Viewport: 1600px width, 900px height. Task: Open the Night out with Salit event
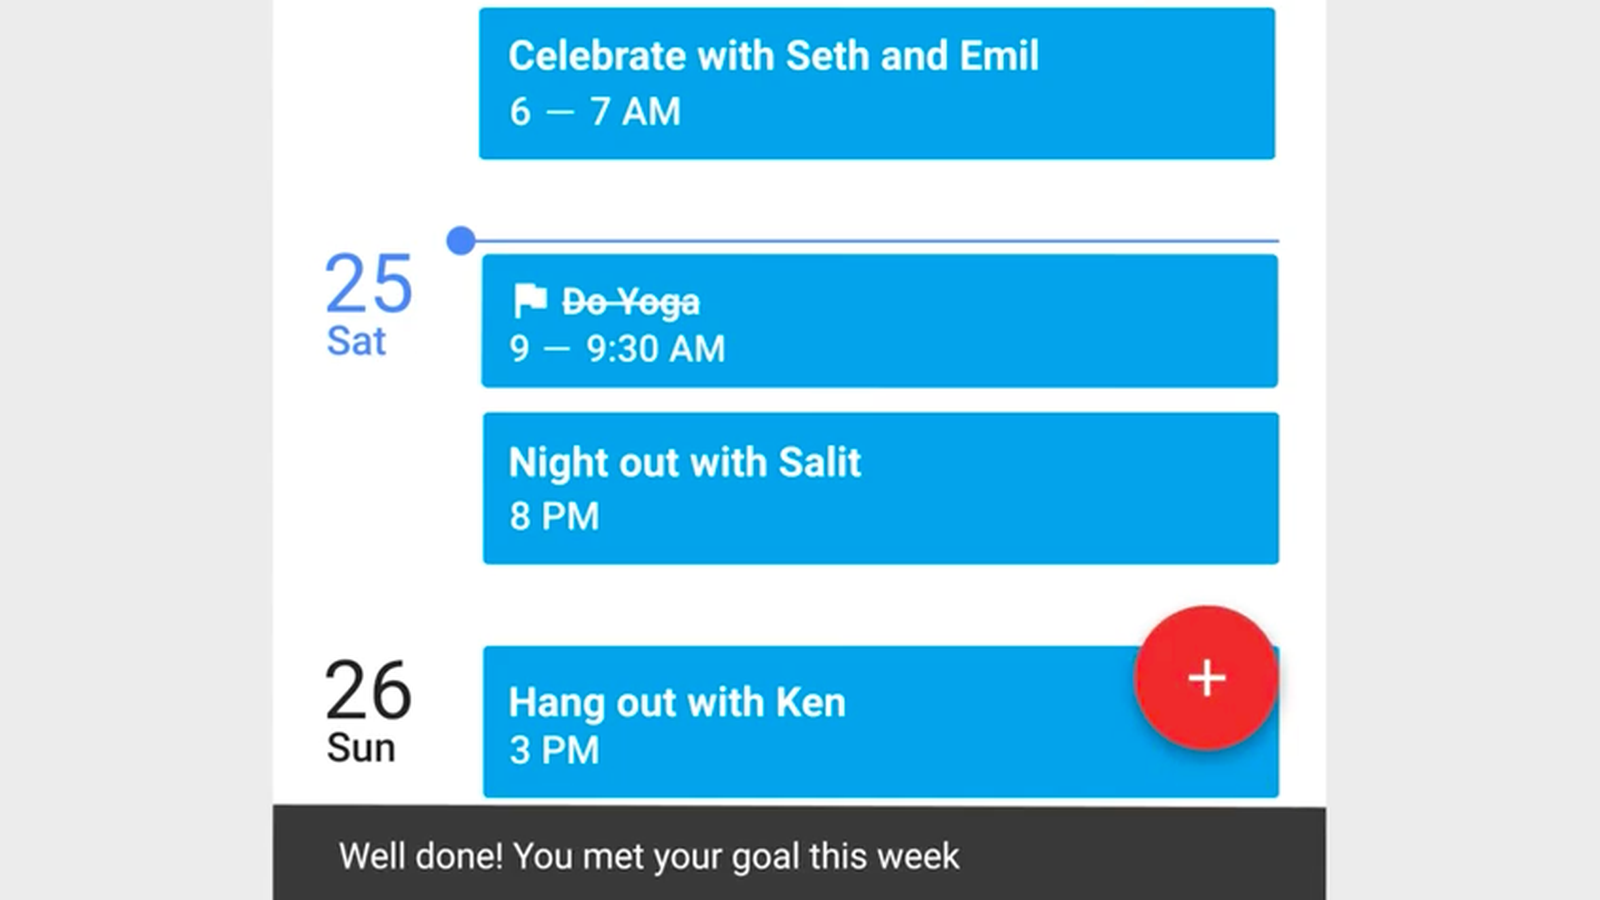[x=880, y=488]
